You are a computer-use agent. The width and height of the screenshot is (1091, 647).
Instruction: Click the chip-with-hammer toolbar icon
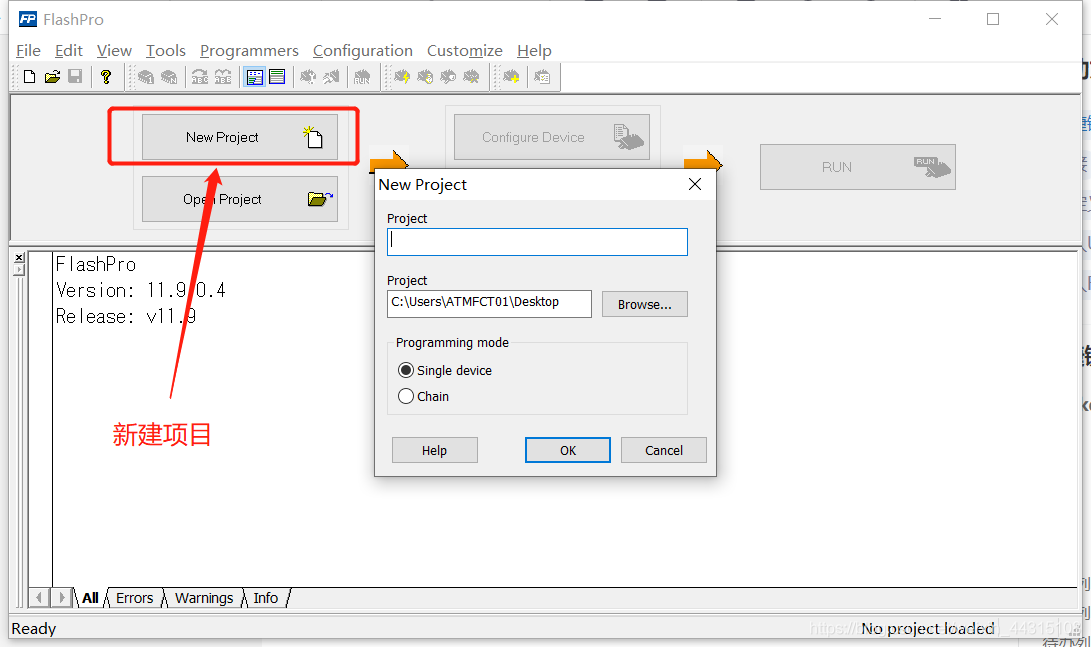pyautogui.click(x=331, y=77)
